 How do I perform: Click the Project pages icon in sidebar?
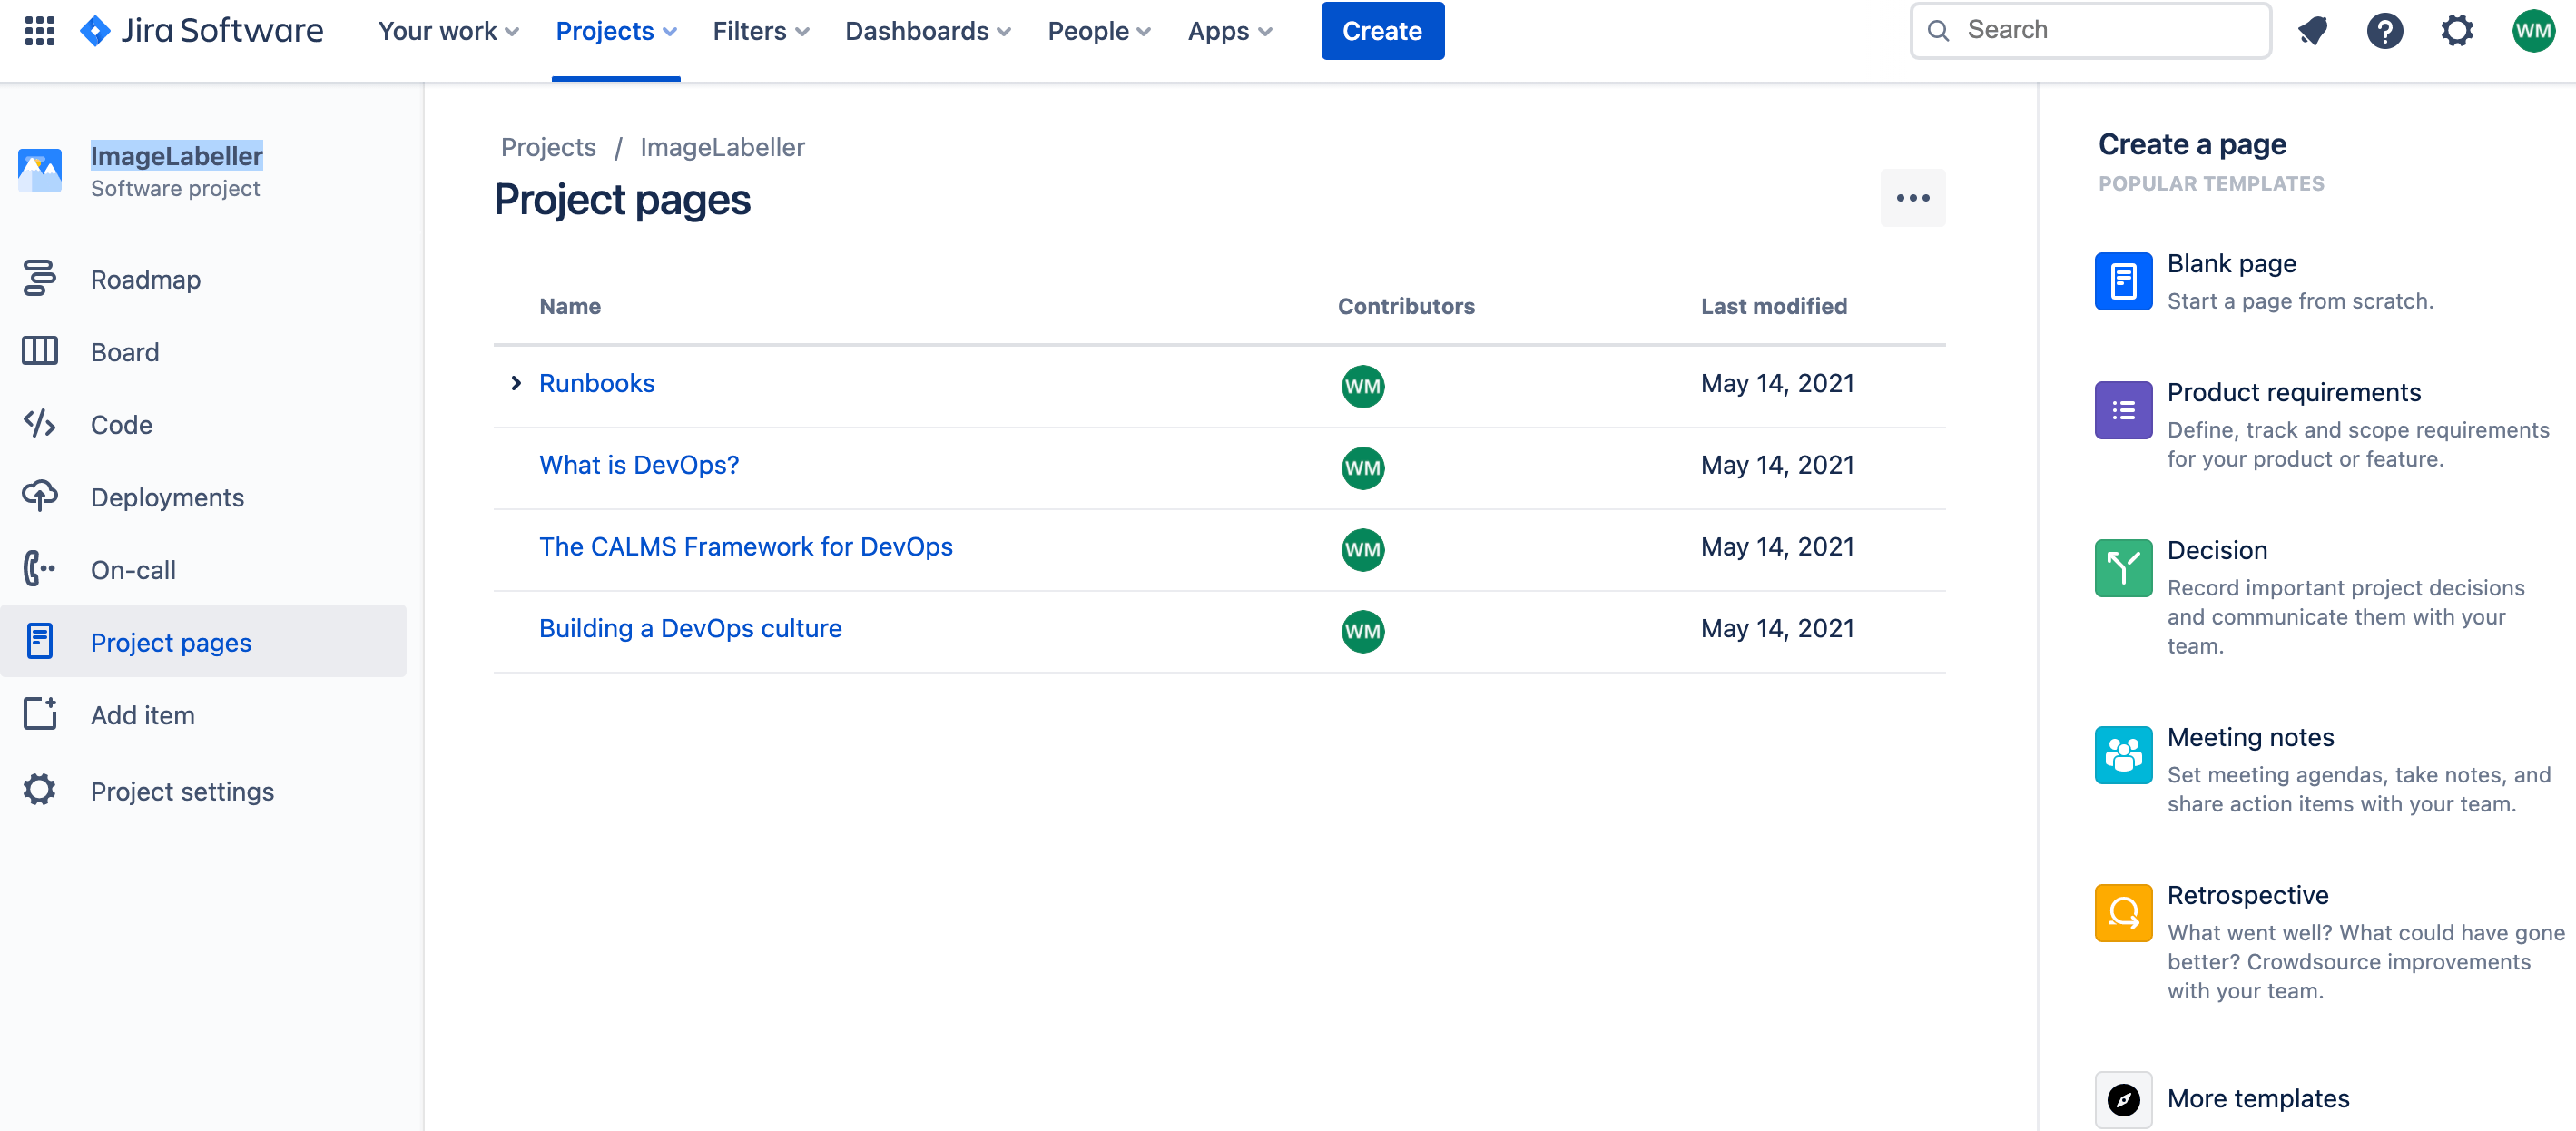39,641
